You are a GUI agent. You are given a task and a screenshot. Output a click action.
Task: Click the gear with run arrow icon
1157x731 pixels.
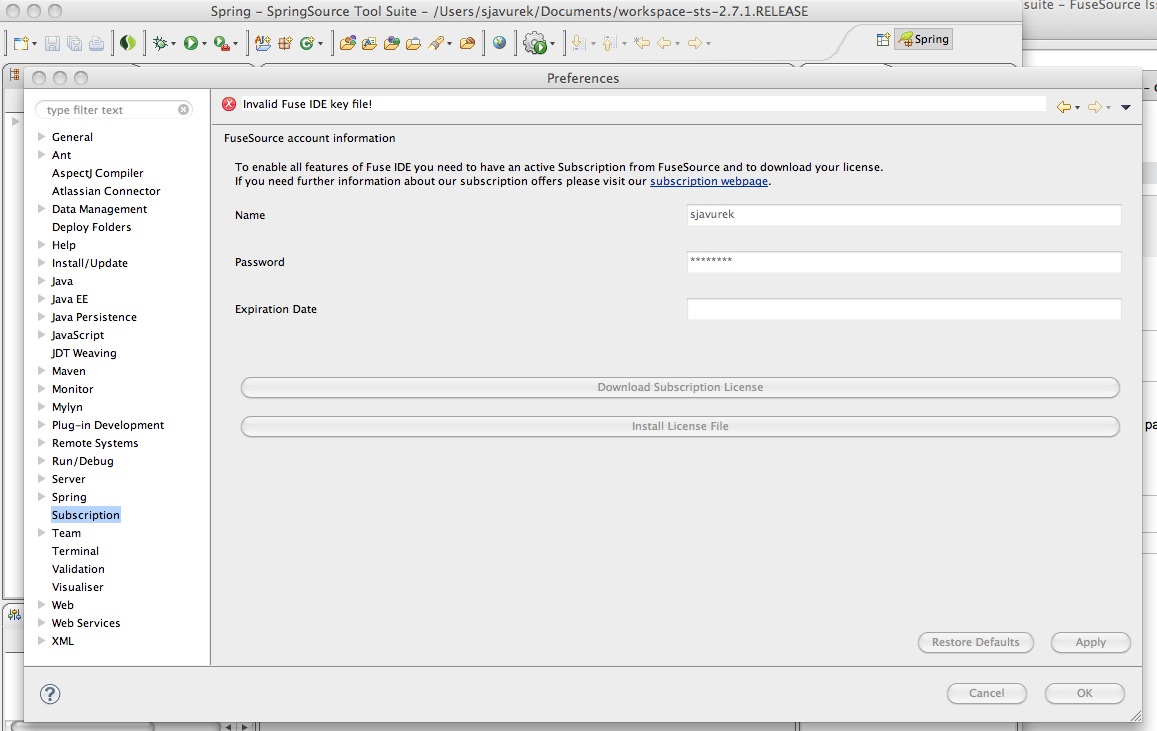tap(535, 44)
